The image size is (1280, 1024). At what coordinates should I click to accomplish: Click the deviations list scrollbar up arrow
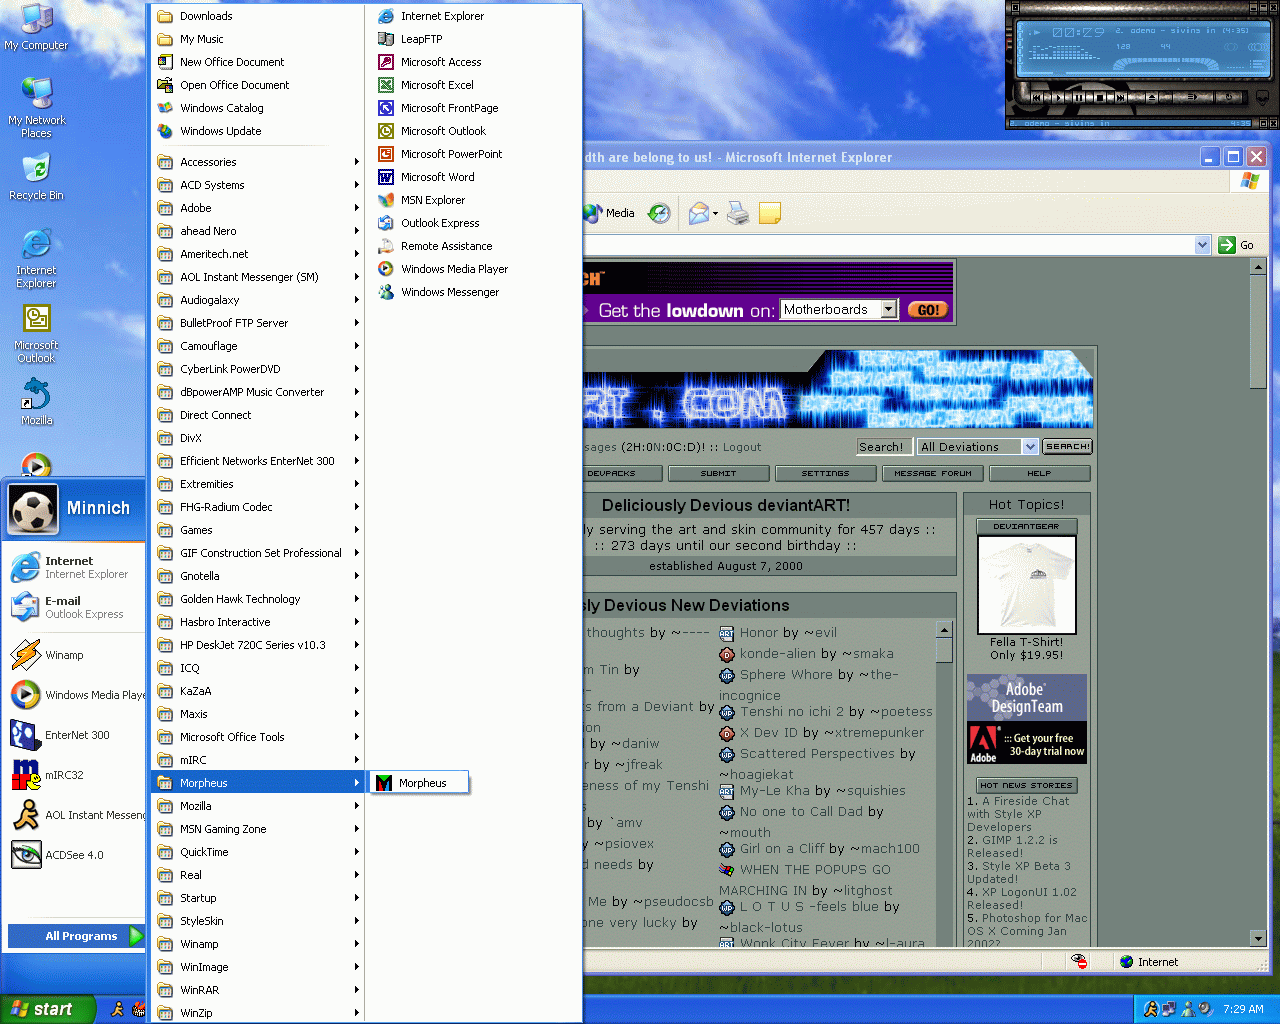[944, 629]
